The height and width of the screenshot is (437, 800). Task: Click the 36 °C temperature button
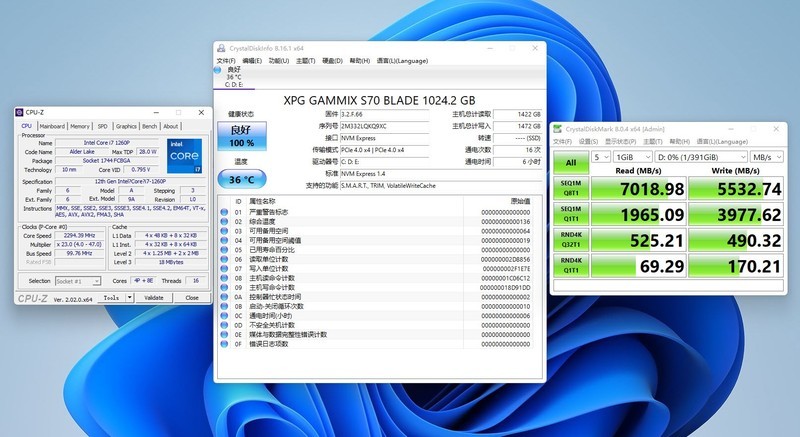[x=242, y=179]
